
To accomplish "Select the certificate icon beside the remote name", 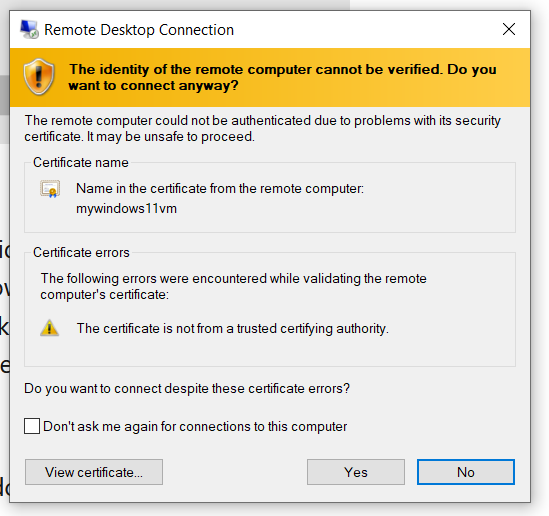I will point(50,189).
